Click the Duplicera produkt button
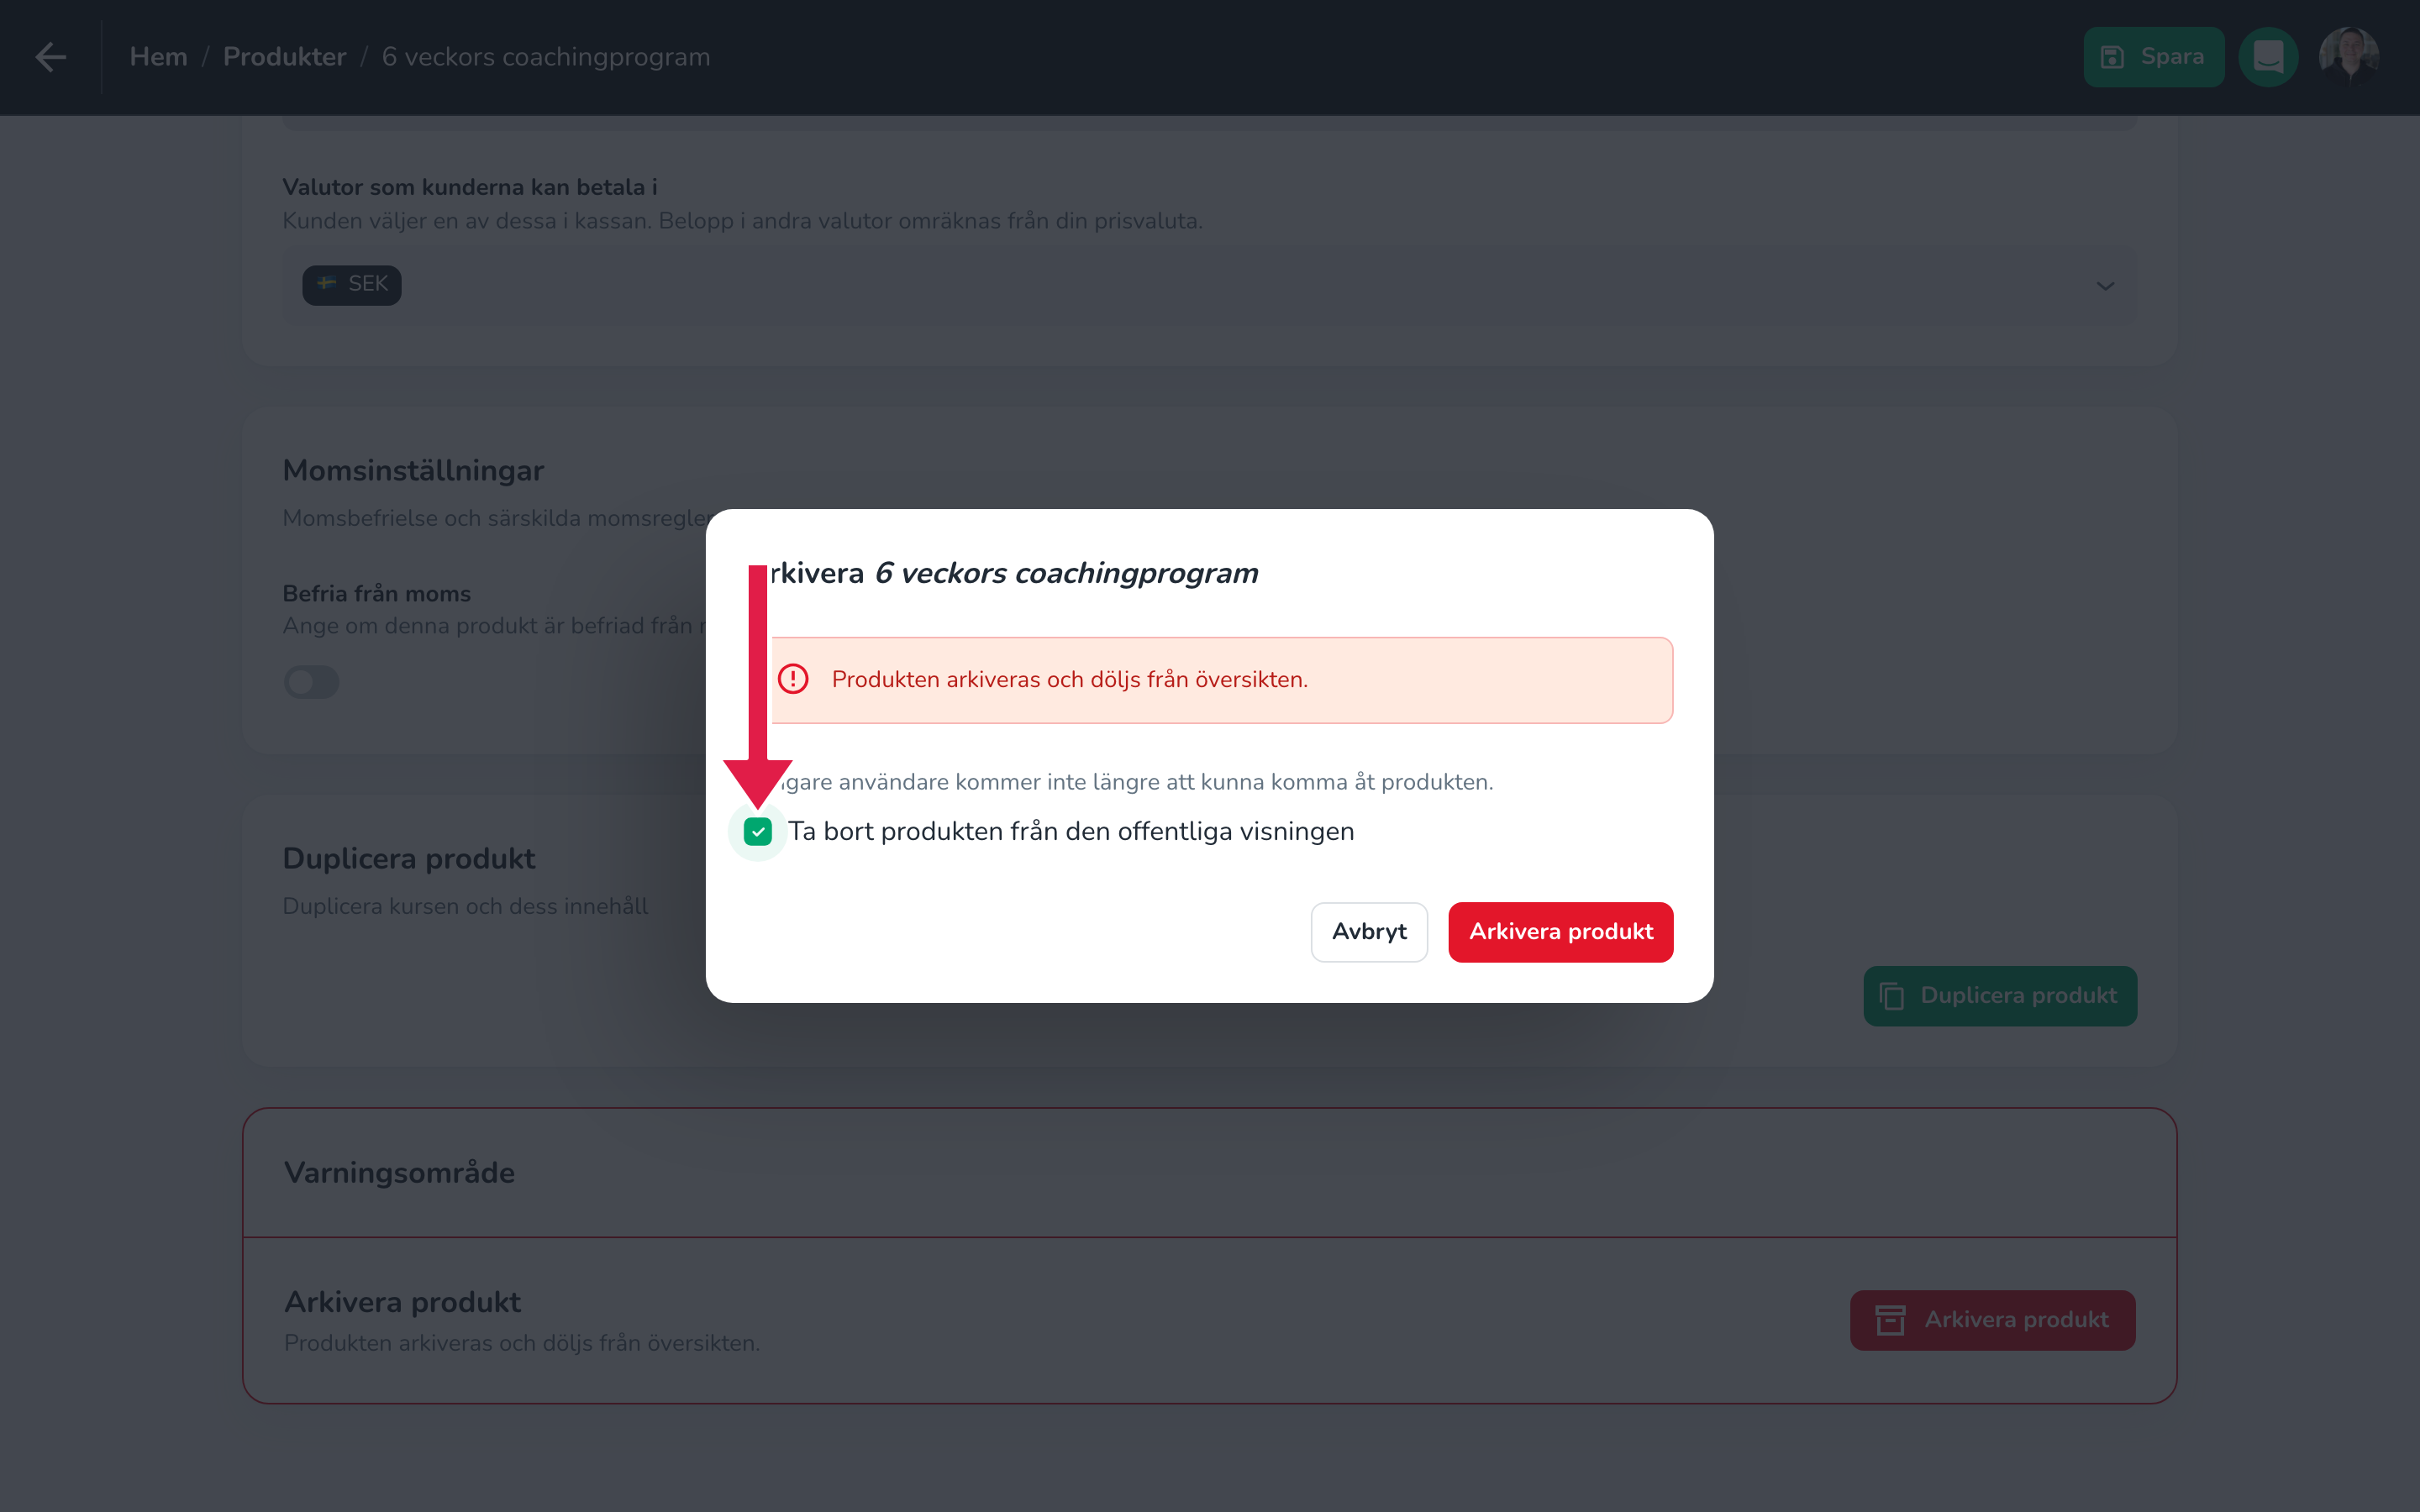 pos(2000,996)
